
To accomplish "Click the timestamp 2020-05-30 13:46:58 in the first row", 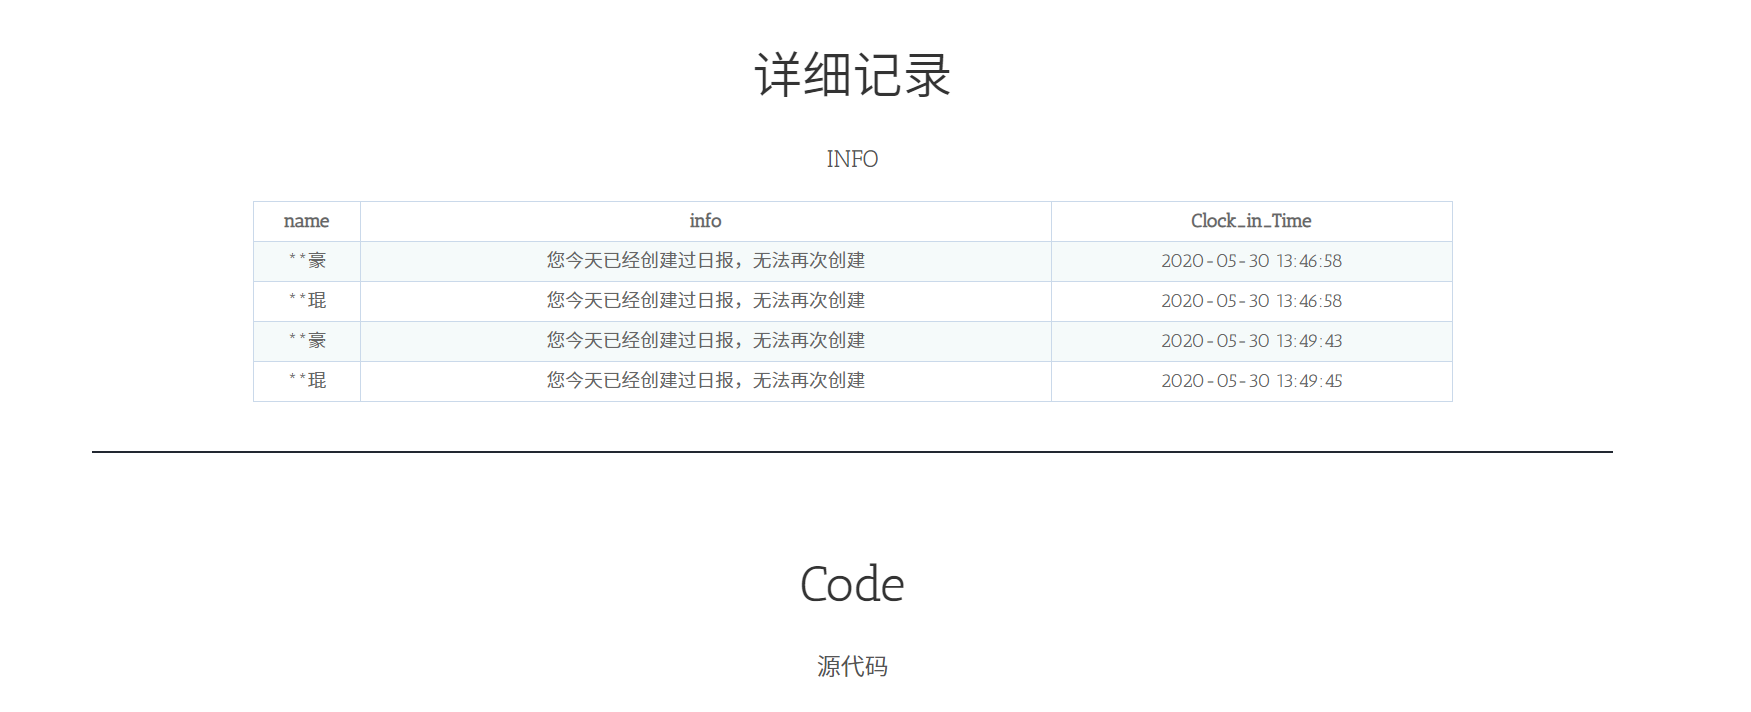I will point(1251,261).
